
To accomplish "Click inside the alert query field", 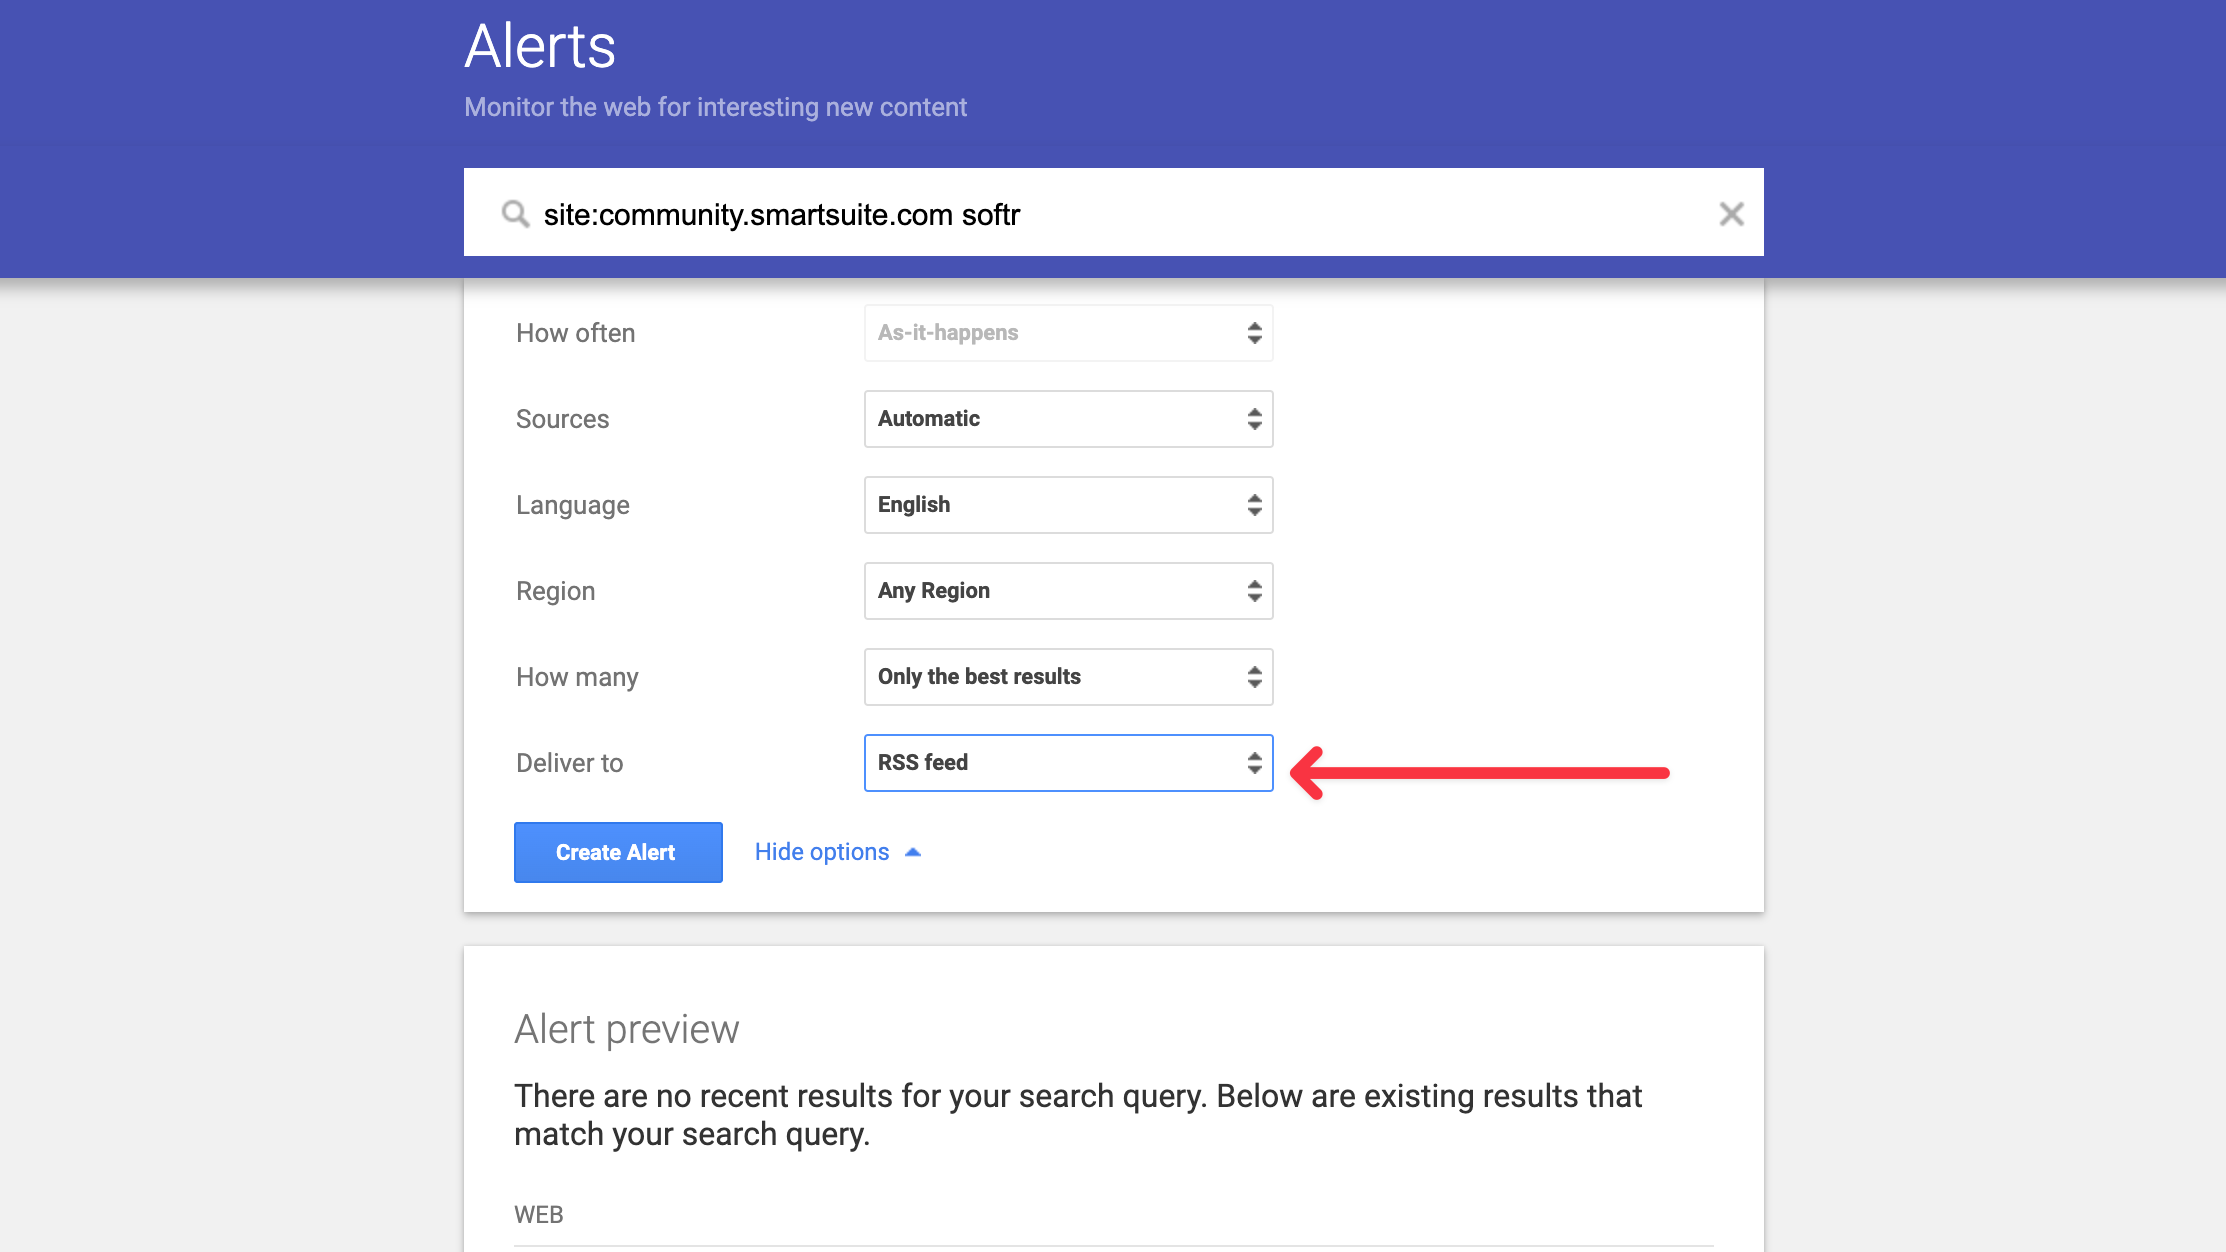I will 1100,214.
